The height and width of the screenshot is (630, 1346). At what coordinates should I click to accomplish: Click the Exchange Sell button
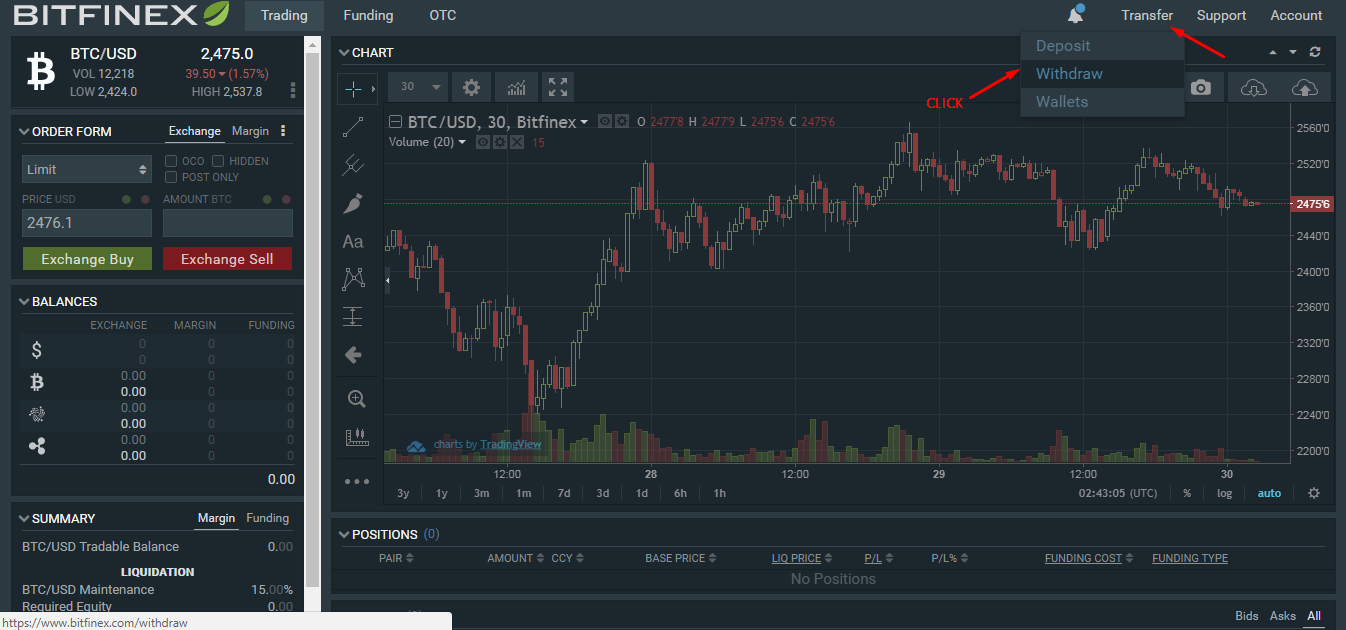click(227, 259)
